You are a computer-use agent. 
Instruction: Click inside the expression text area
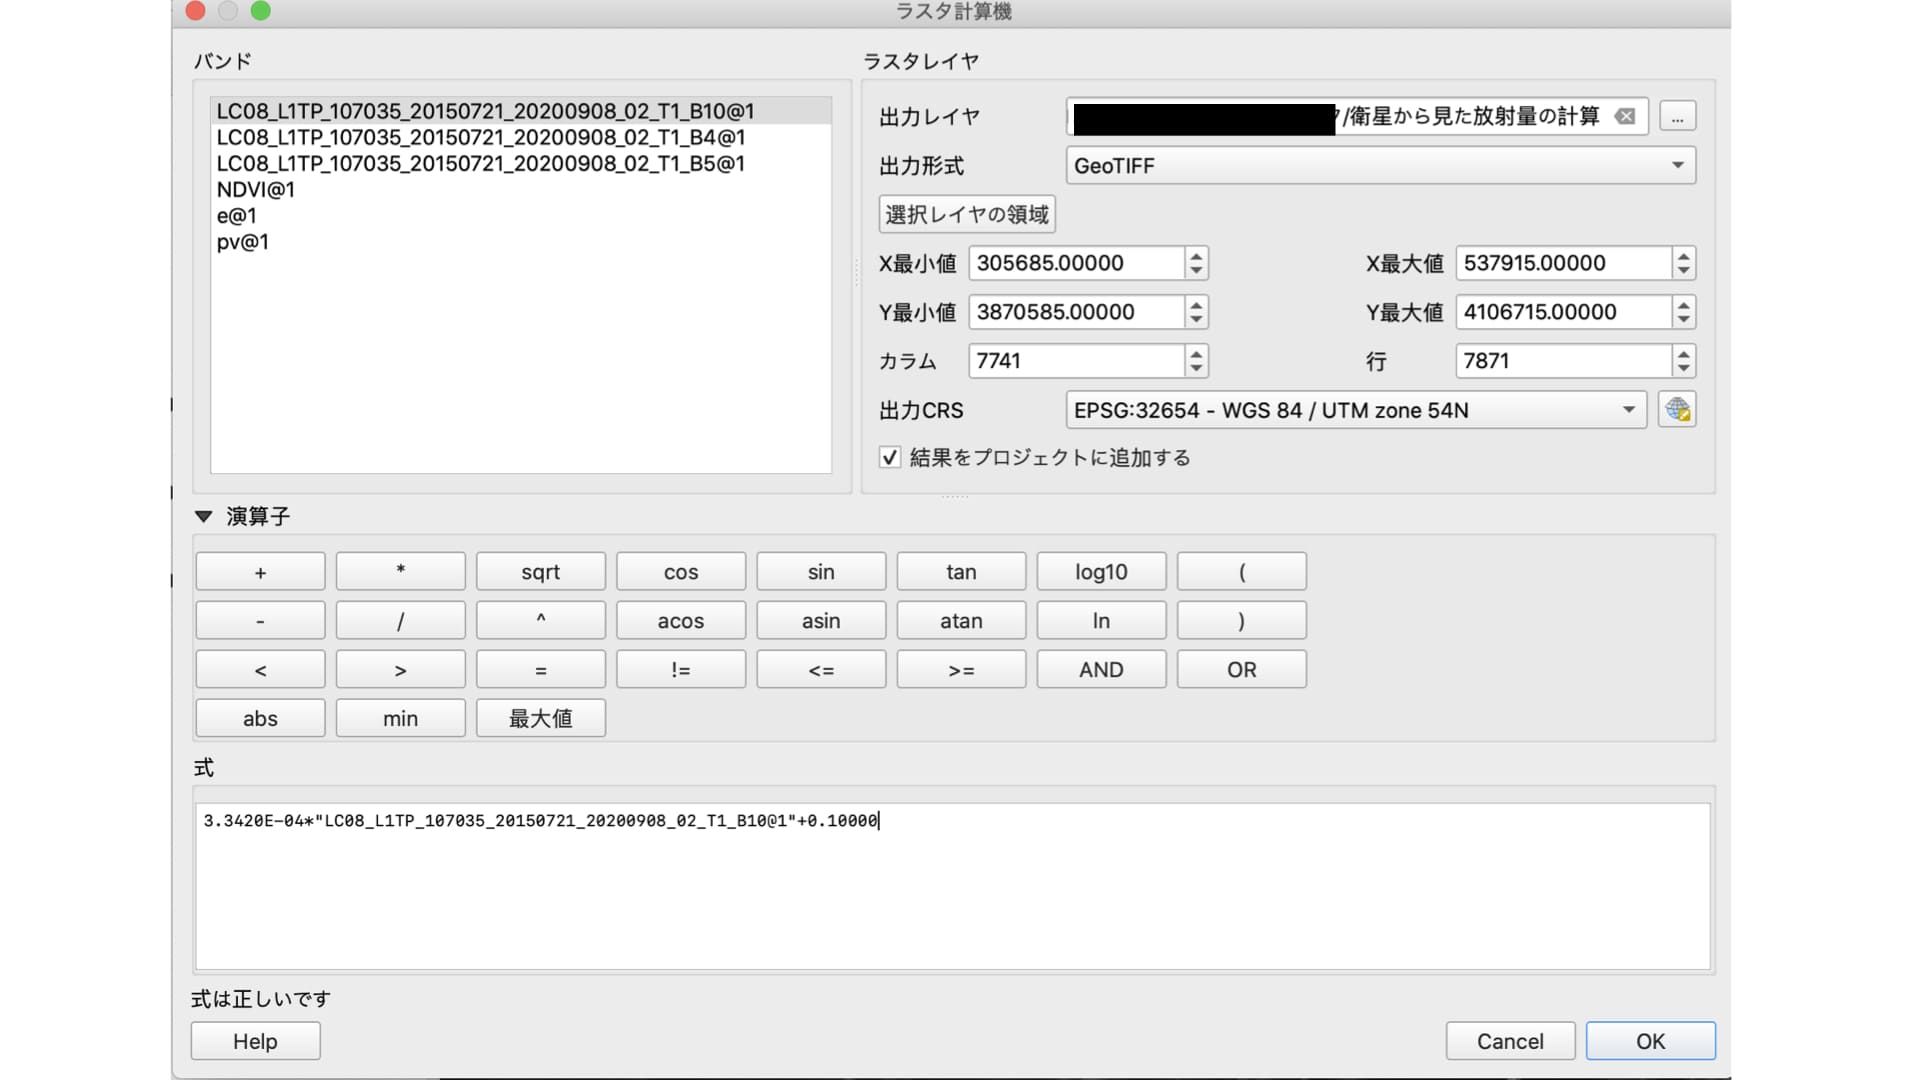pos(953,886)
